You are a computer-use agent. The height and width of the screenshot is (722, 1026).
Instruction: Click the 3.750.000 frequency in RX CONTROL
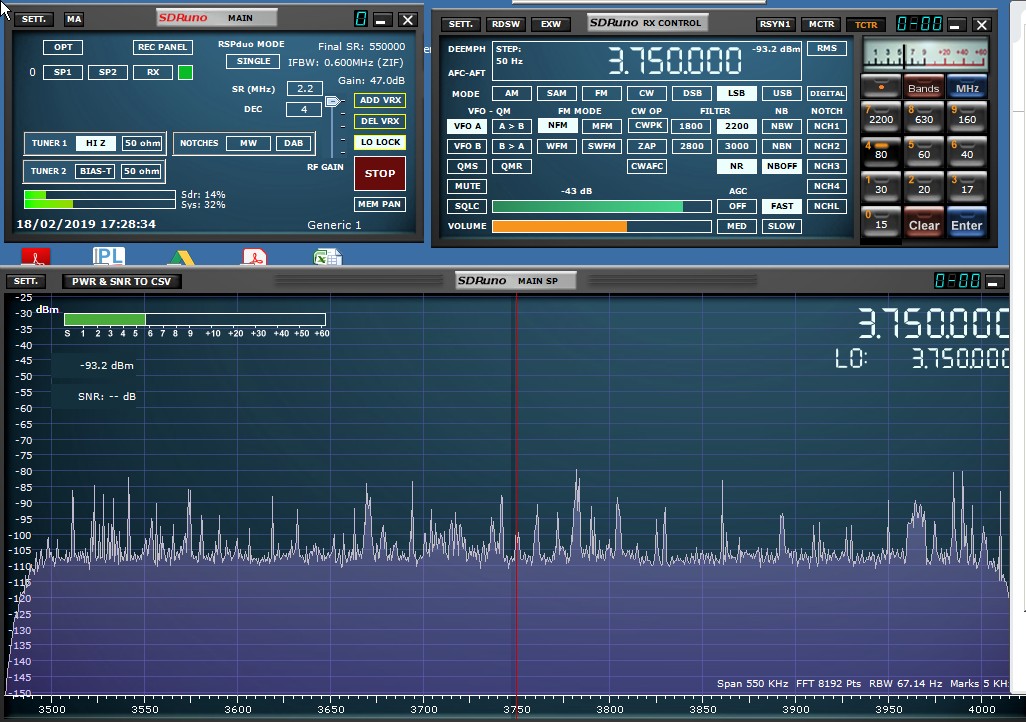[x=675, y=61]
